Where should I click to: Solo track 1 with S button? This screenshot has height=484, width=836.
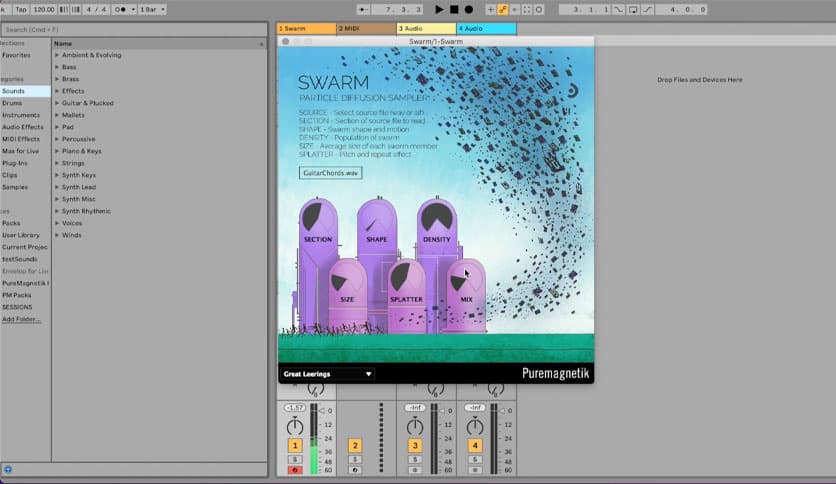pyautogui.click(x=295, y=459)
